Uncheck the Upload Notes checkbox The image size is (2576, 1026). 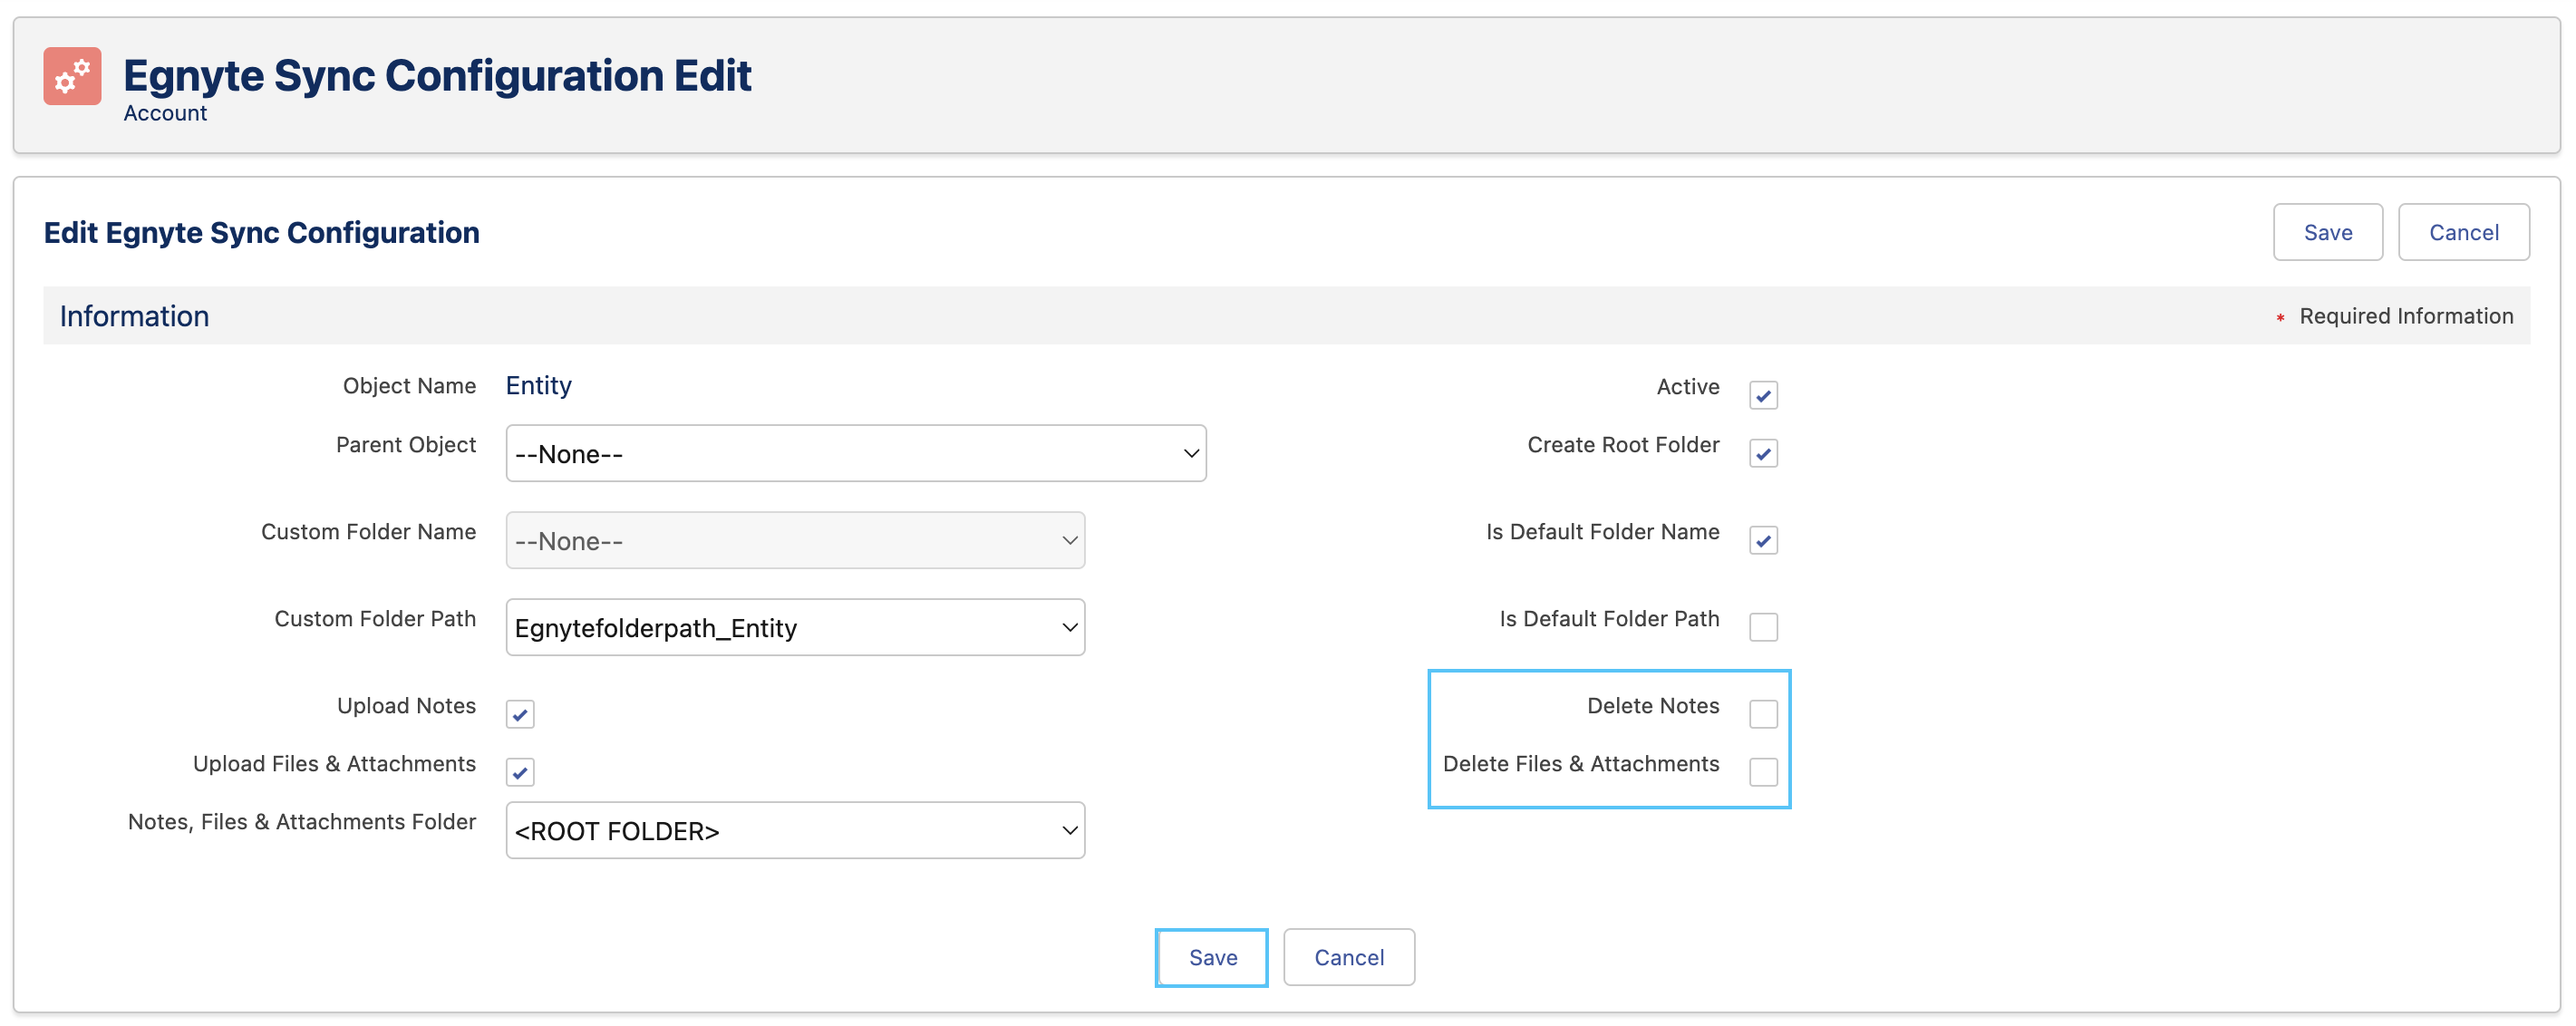coord(520,714)
